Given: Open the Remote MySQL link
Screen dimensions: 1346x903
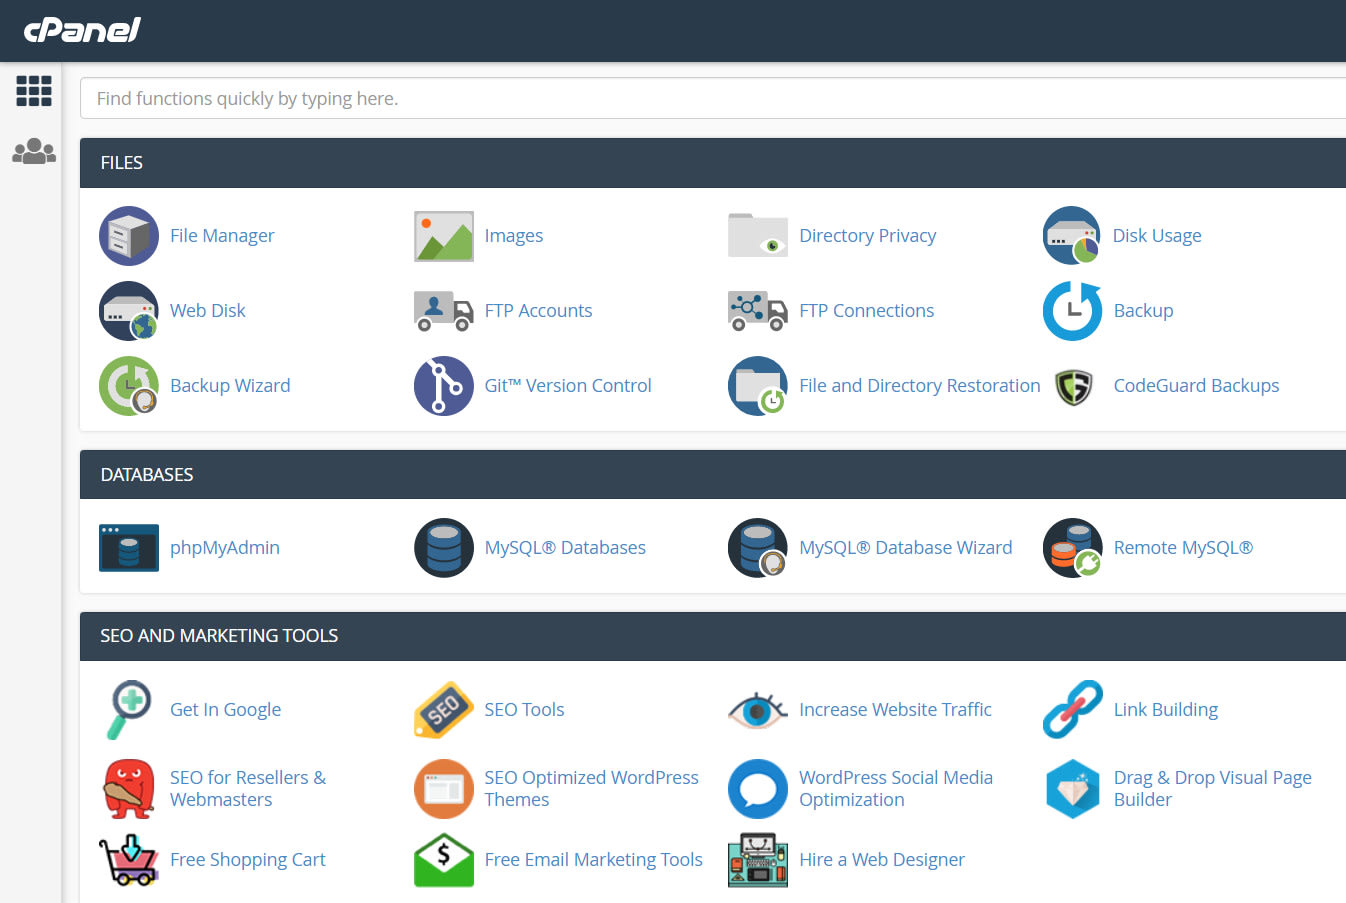Looking at the screenshot, I should [x=1183, y=548].
